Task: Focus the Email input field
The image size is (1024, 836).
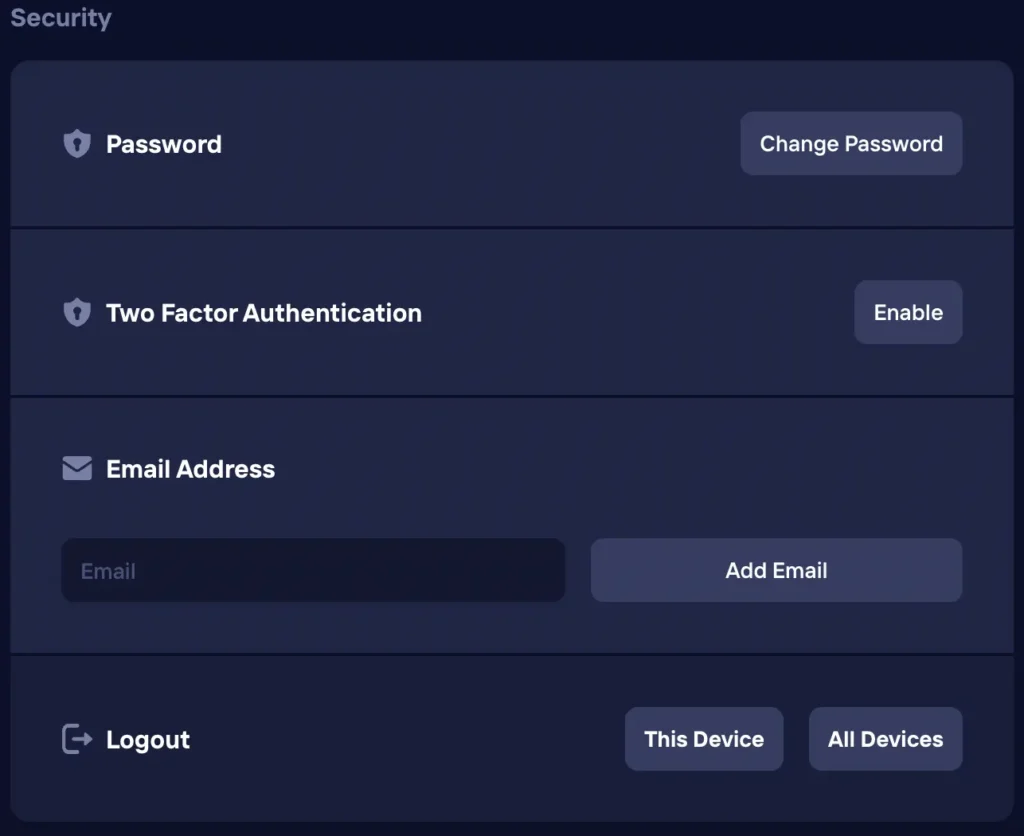Action: (x=313, y=571)
